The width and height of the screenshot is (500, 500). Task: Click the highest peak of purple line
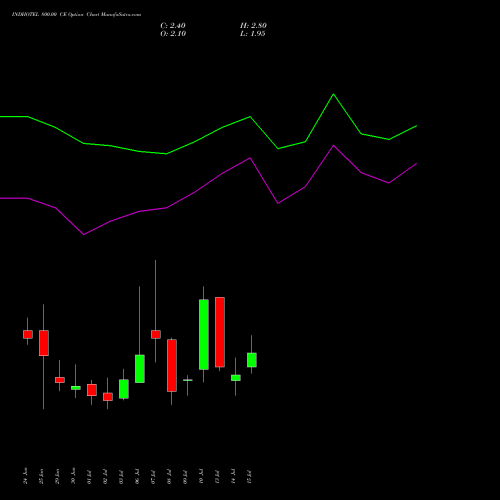pyautogui.click(x=333, y=145)
